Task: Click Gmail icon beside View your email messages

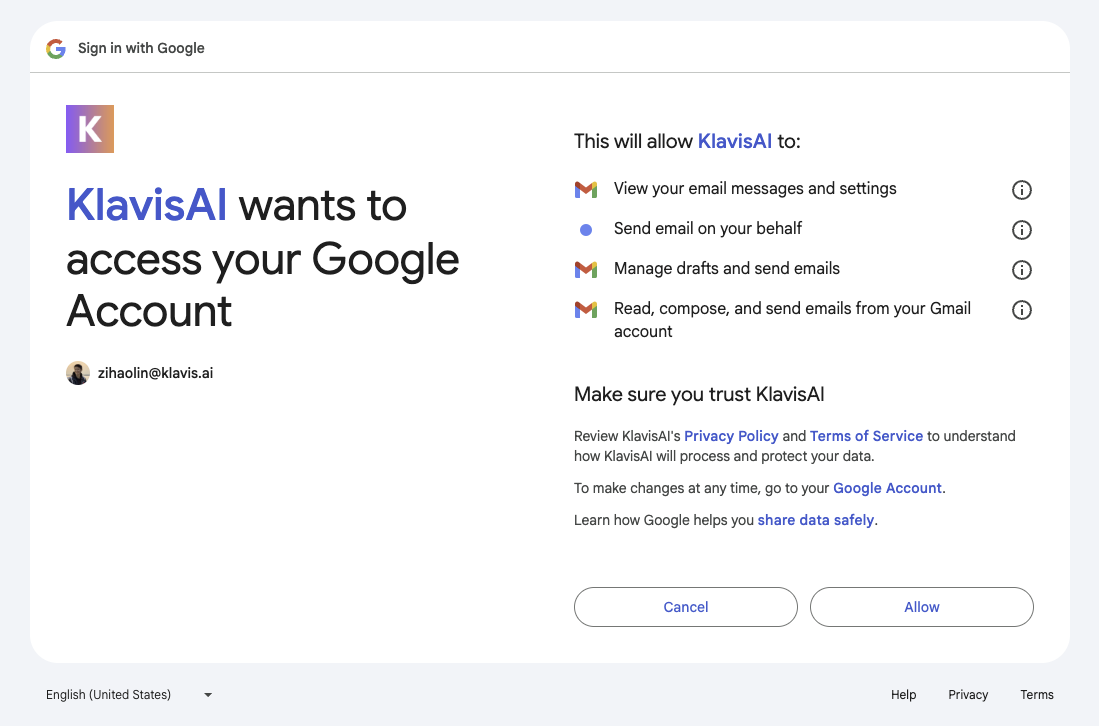Action: tap(586, 189)
